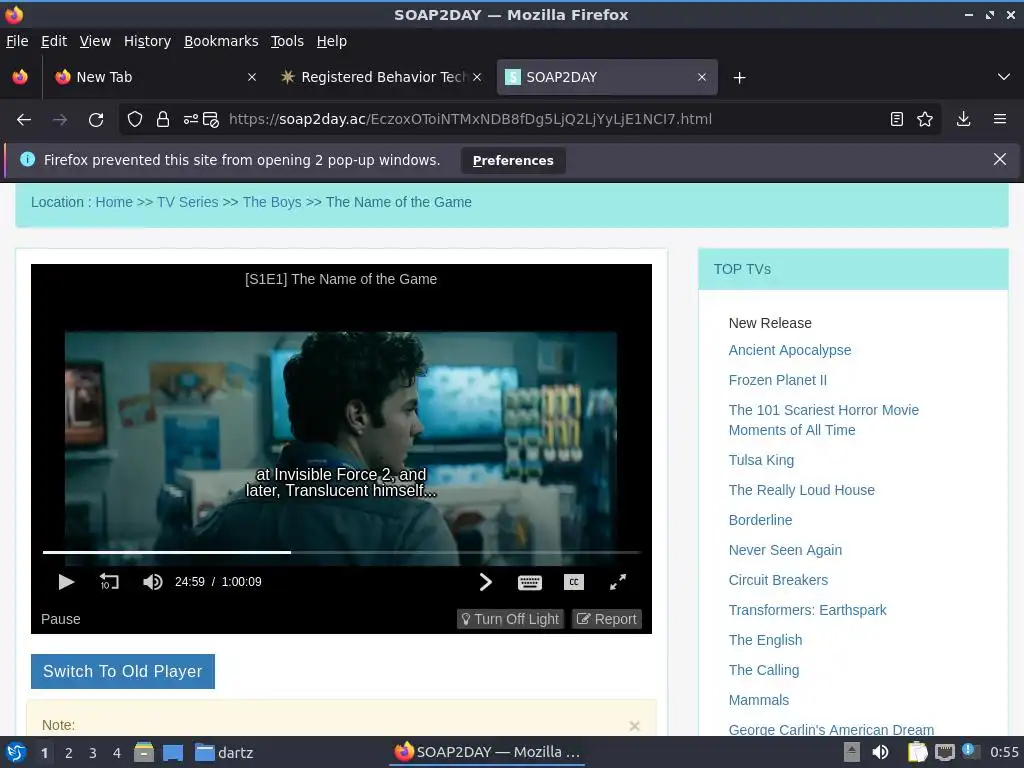Screen dimensions: 1024x768
Task: Open taskbar file manager icon
Action: pos(144,752)
